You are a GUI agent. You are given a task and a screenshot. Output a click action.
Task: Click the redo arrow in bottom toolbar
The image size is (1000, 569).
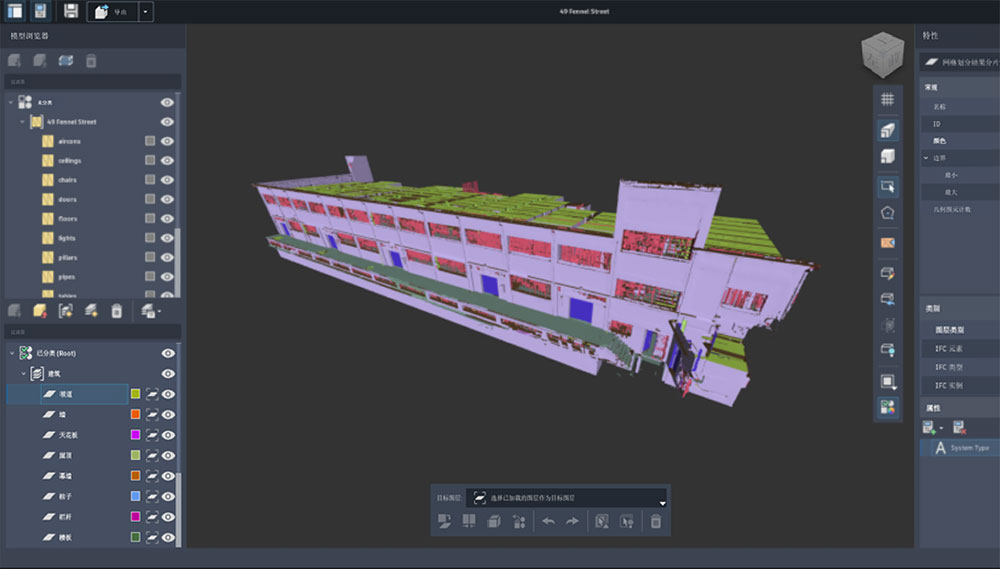(572, 521)
